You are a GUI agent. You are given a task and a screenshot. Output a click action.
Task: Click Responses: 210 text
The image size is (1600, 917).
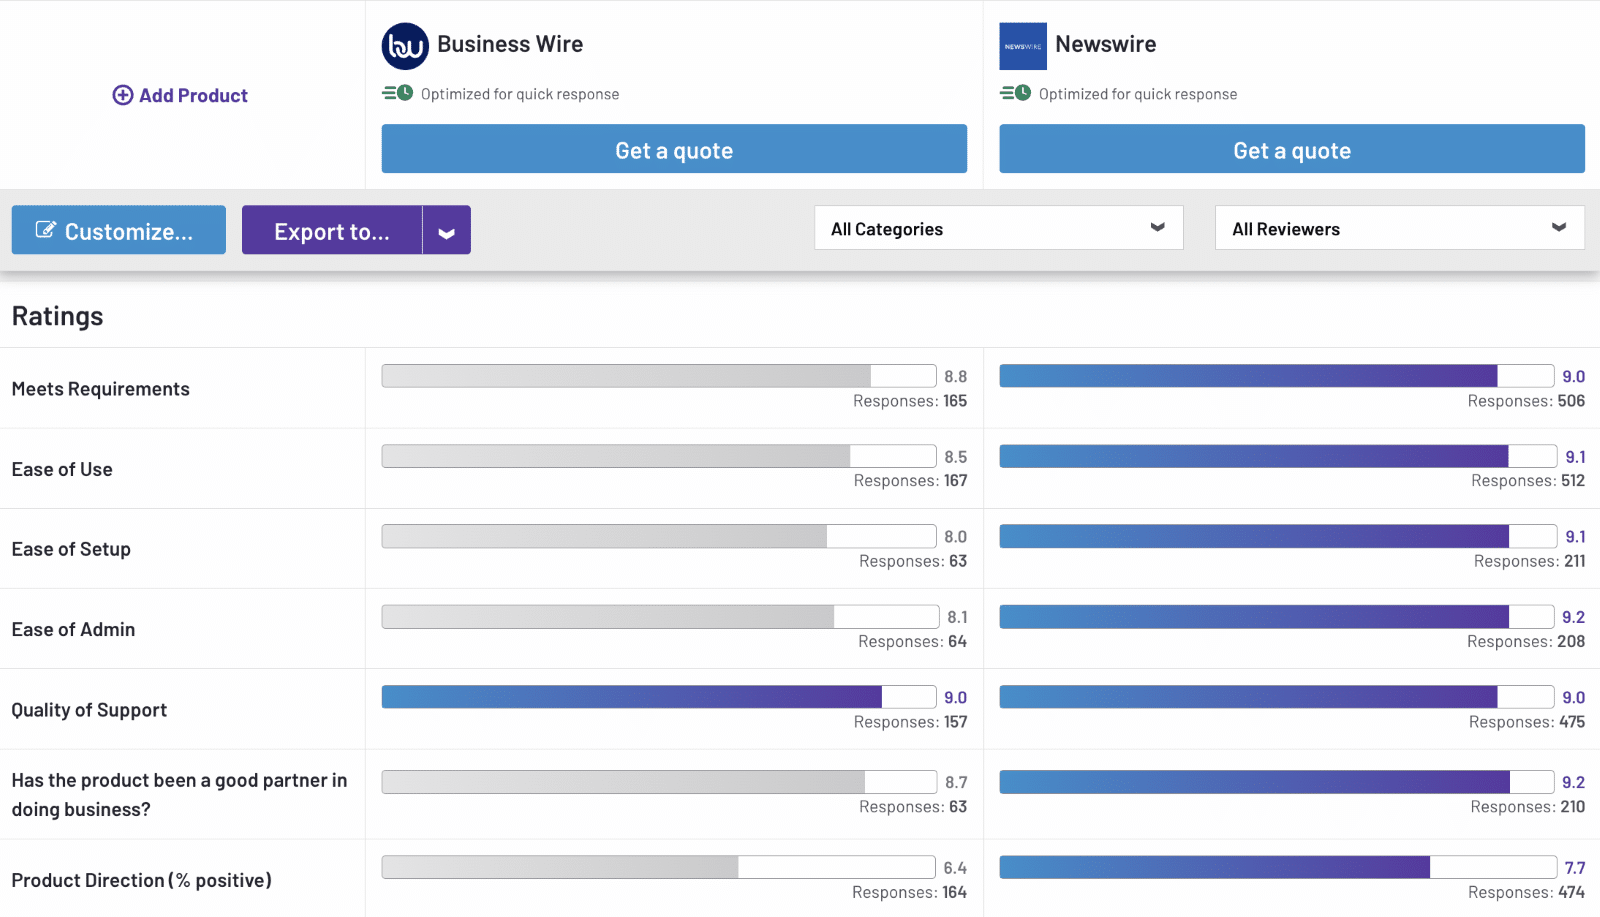click(x=1528, y=807)
